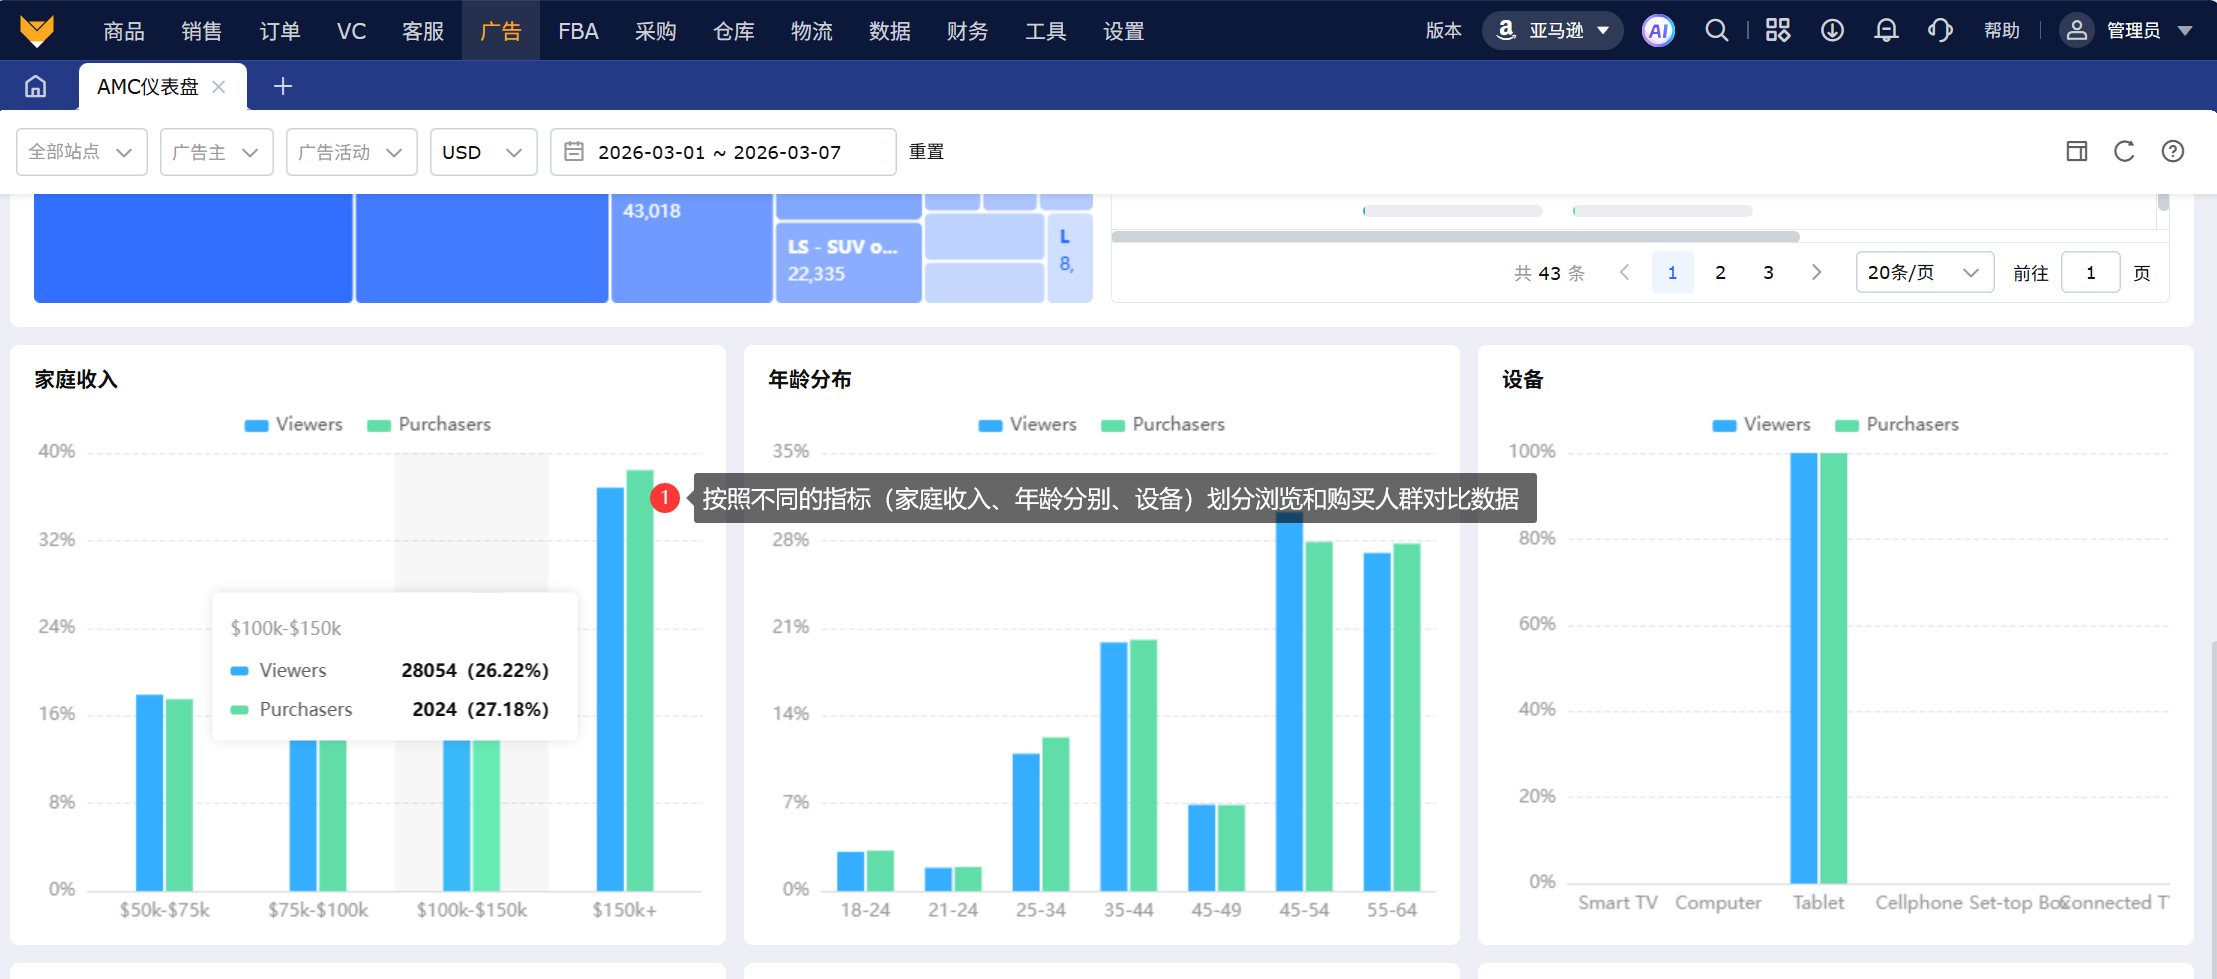This screenshot has width=2217, height=979.
Task: Click the customer support headset icon
Action: click(1939, 31)
